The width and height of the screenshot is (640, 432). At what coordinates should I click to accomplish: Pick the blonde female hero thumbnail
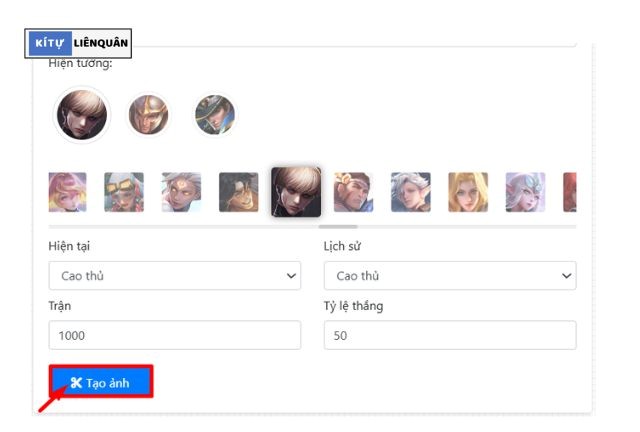coord(468,192)
